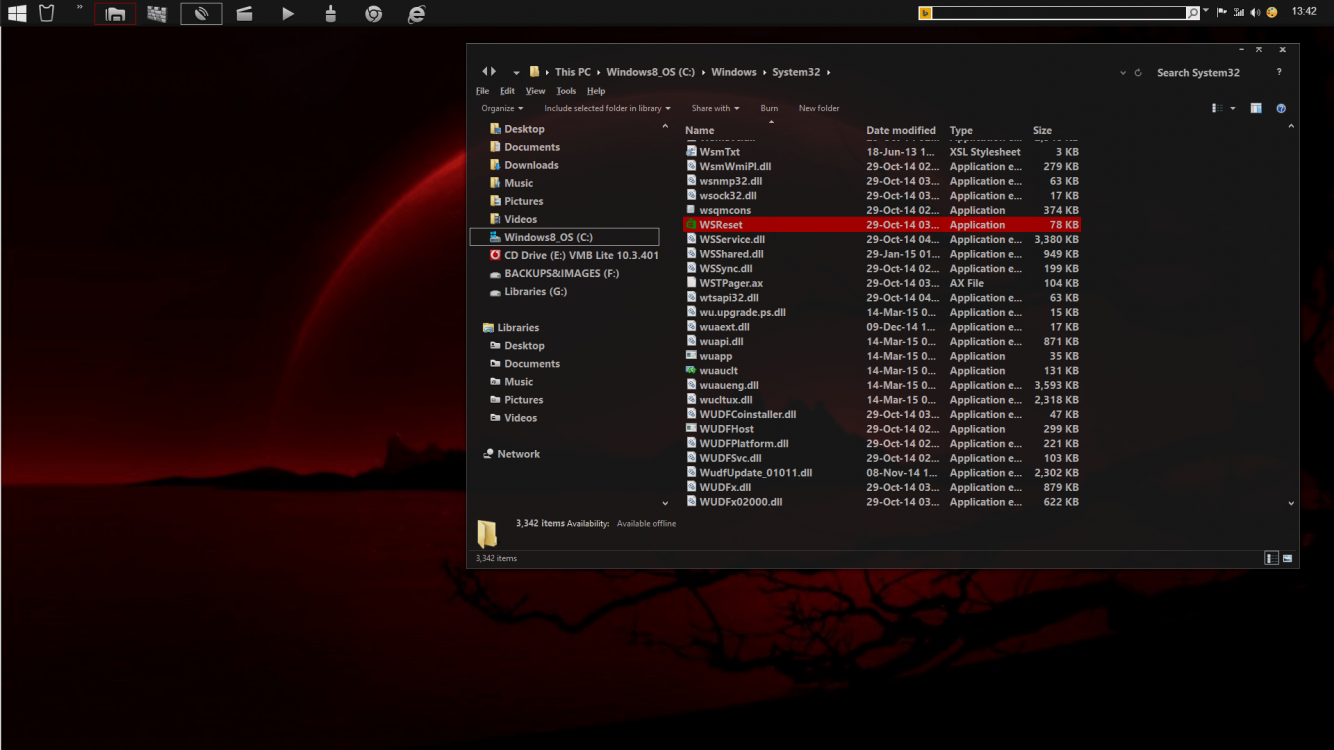Open the Action Center flag tray icon
Screen dimensions: 1334x750
point(1222,12)
